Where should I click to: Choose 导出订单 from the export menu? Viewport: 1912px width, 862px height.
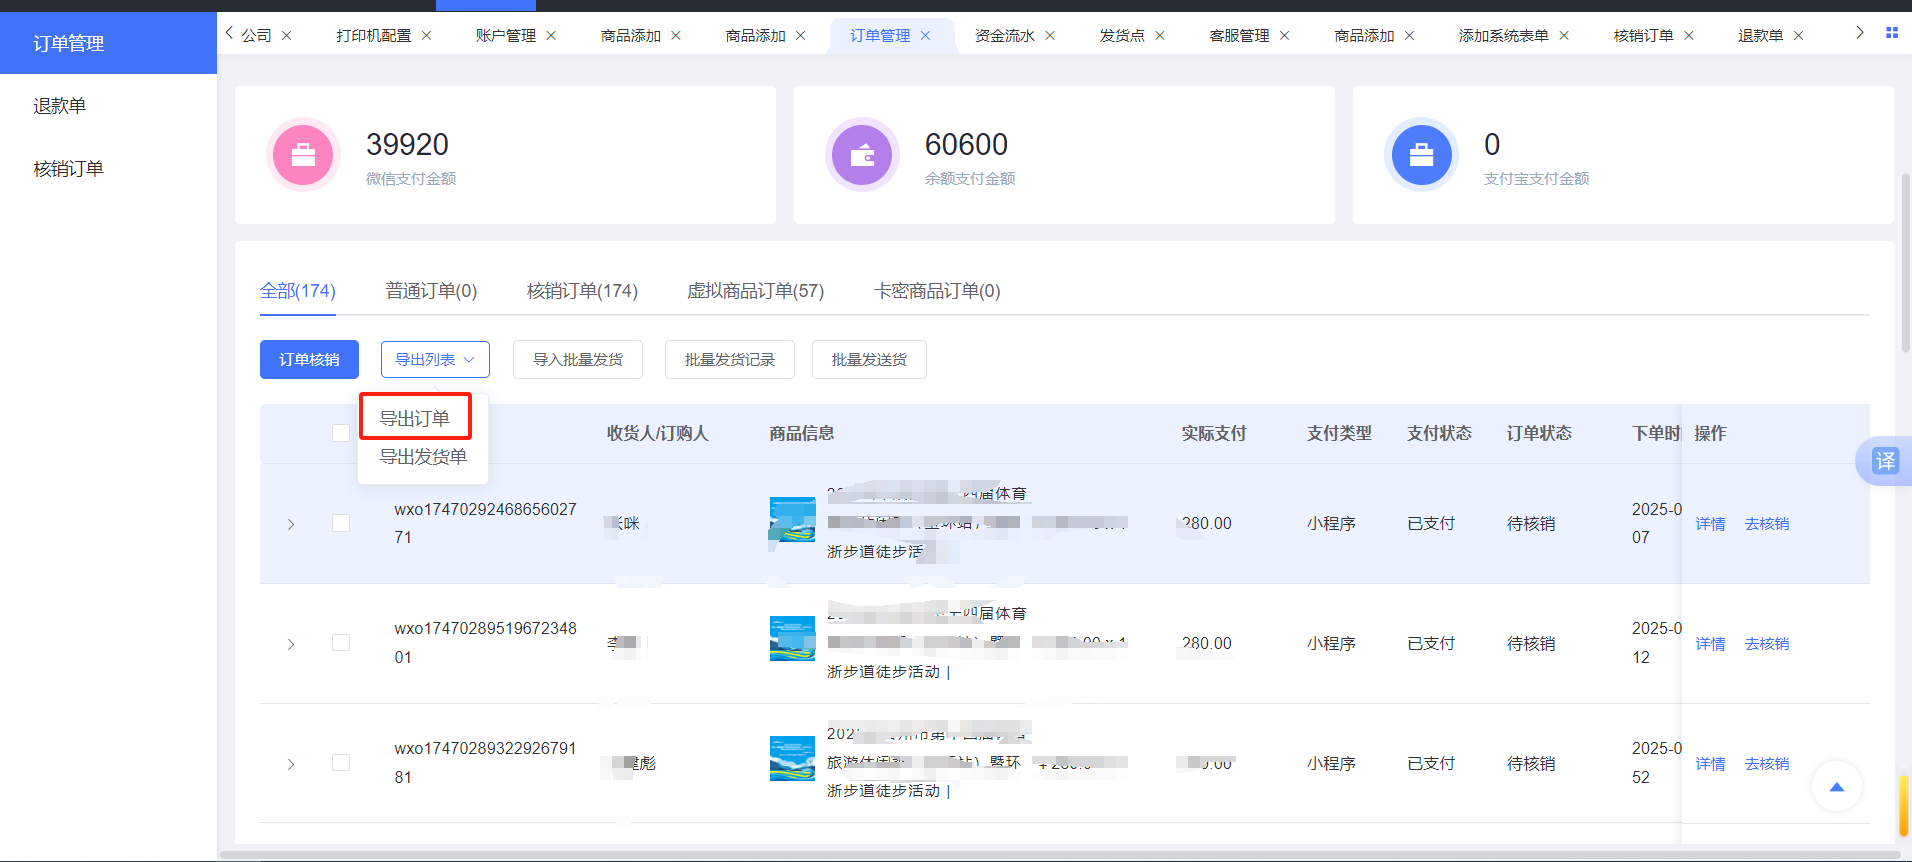415,418
